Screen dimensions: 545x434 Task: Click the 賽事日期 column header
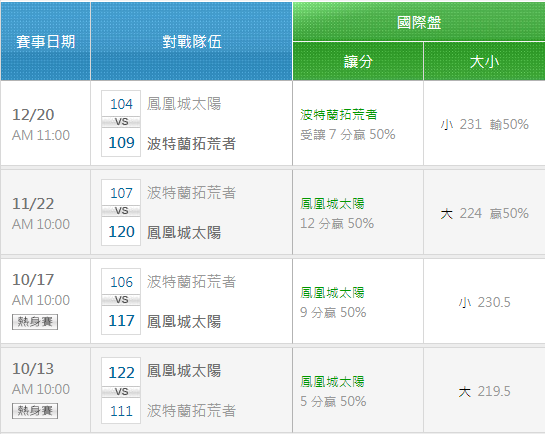tap(46, 42)
